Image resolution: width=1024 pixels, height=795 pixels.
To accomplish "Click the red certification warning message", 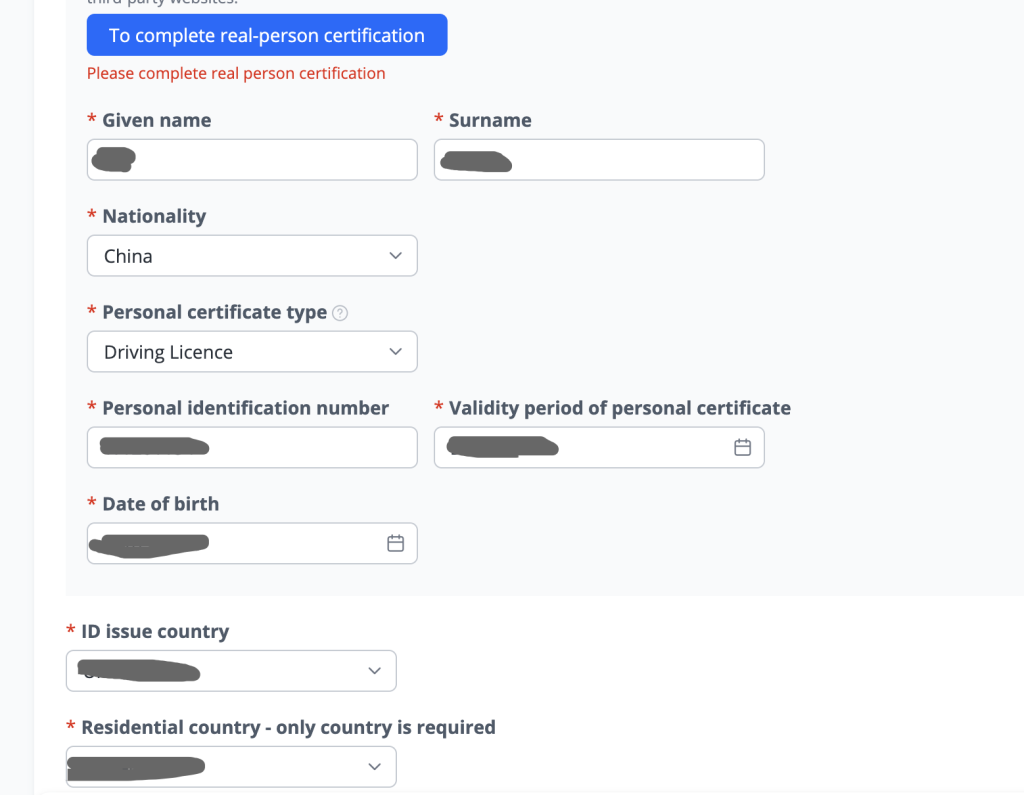I will click(x=236, y=73).
